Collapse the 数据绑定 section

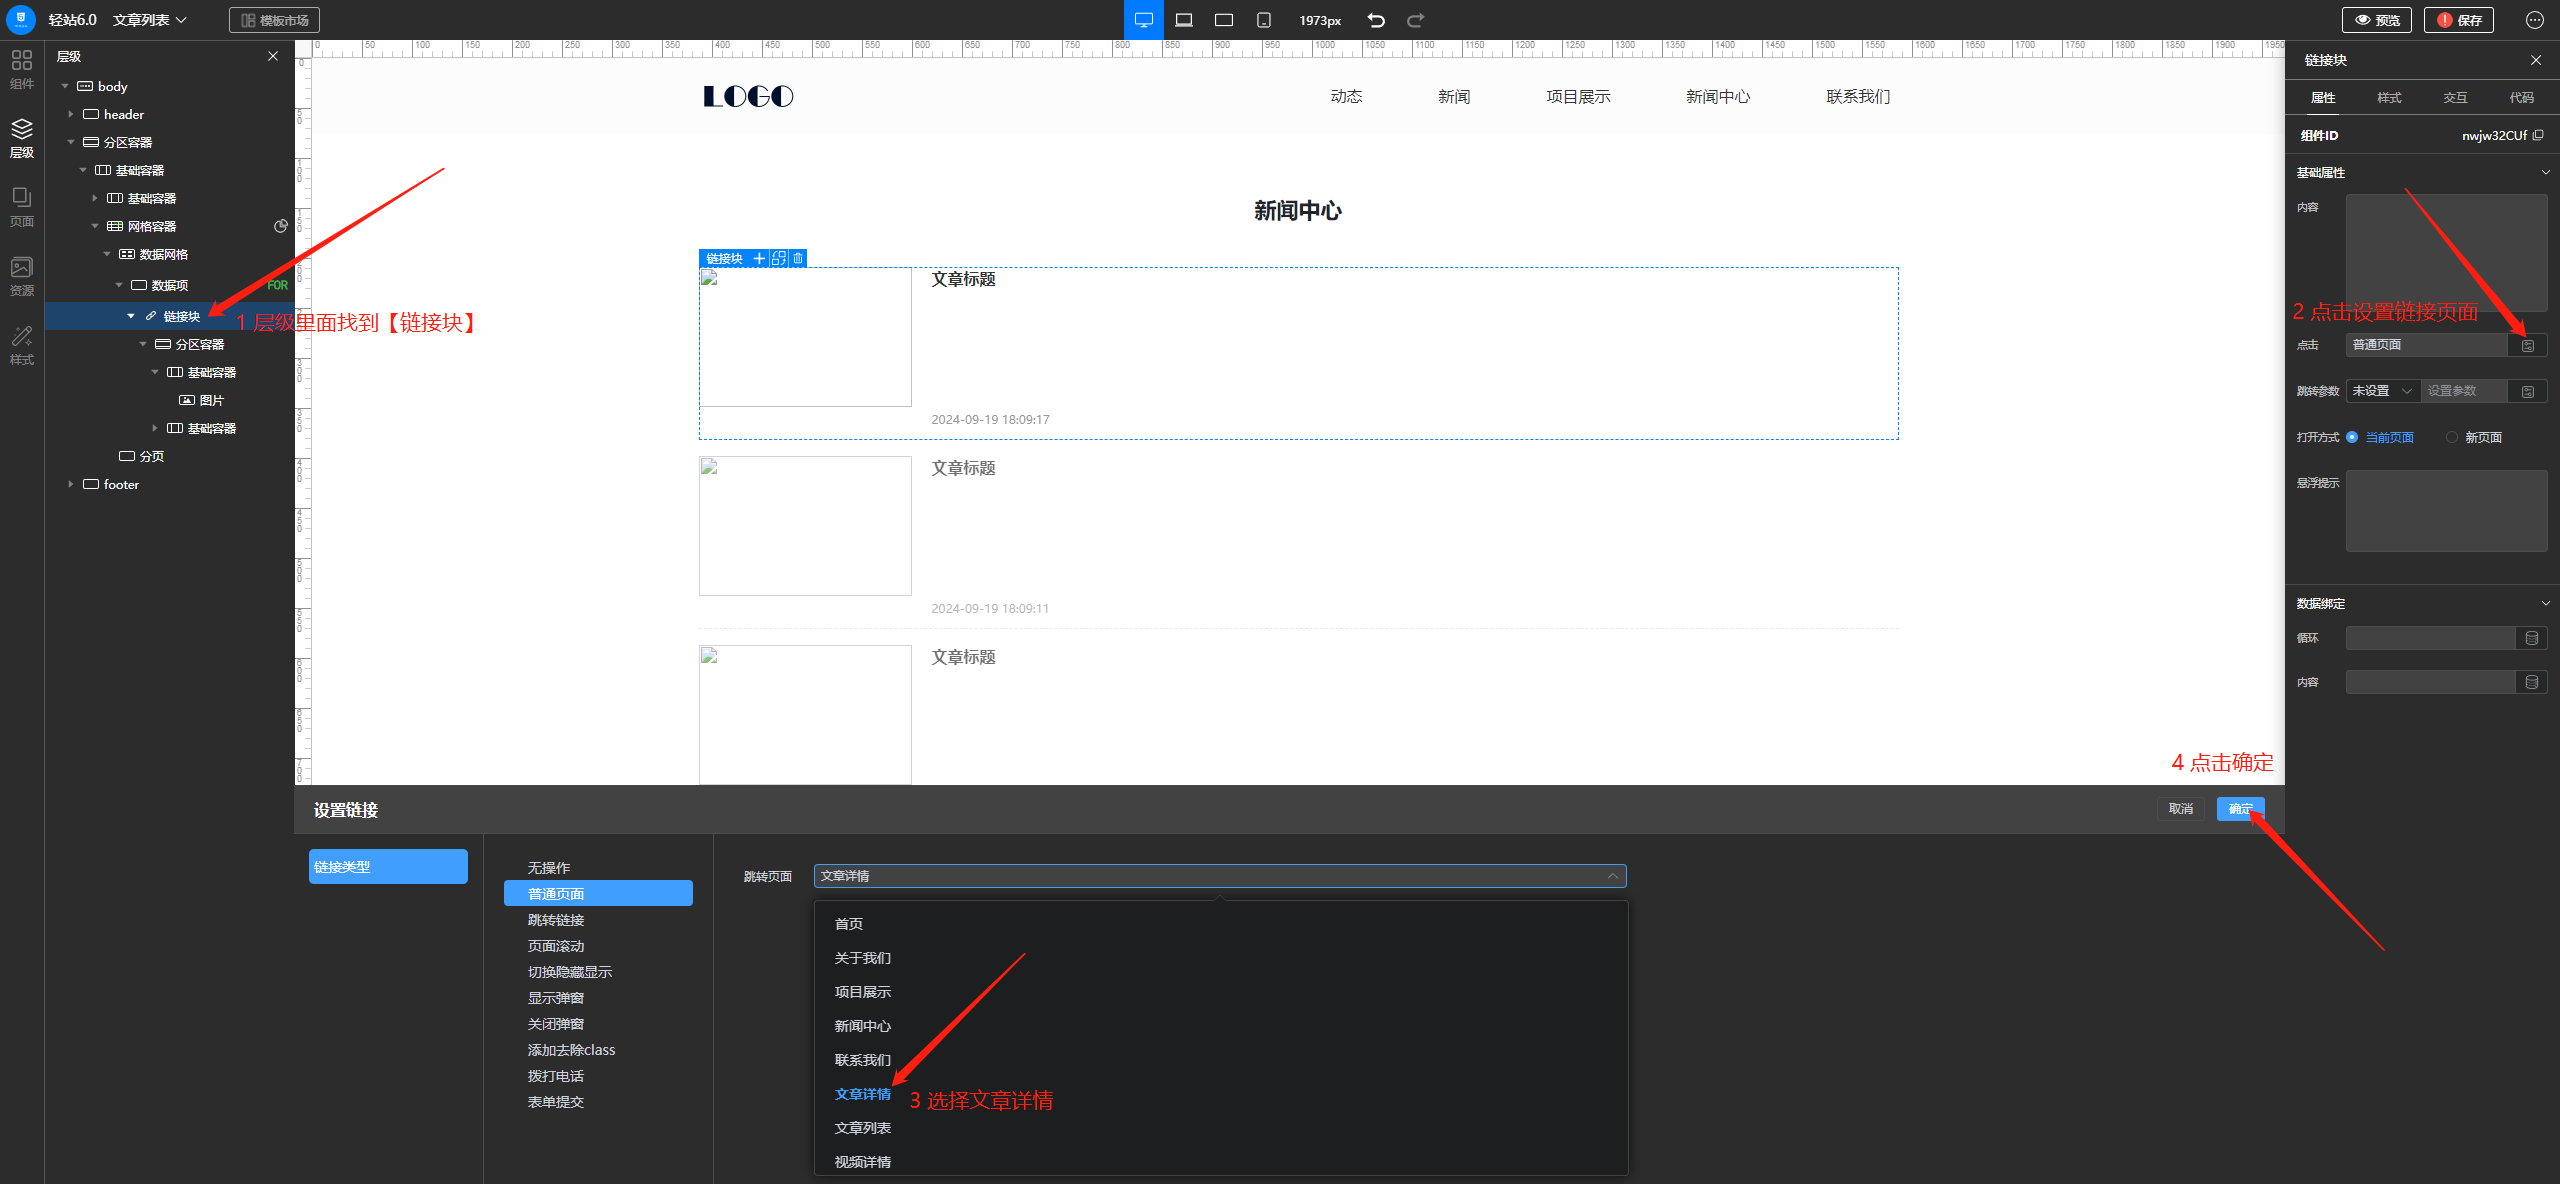coord(2545,603)
